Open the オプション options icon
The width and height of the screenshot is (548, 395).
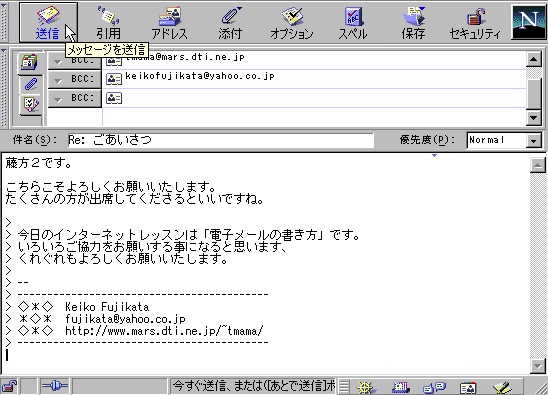pos(291,22)
